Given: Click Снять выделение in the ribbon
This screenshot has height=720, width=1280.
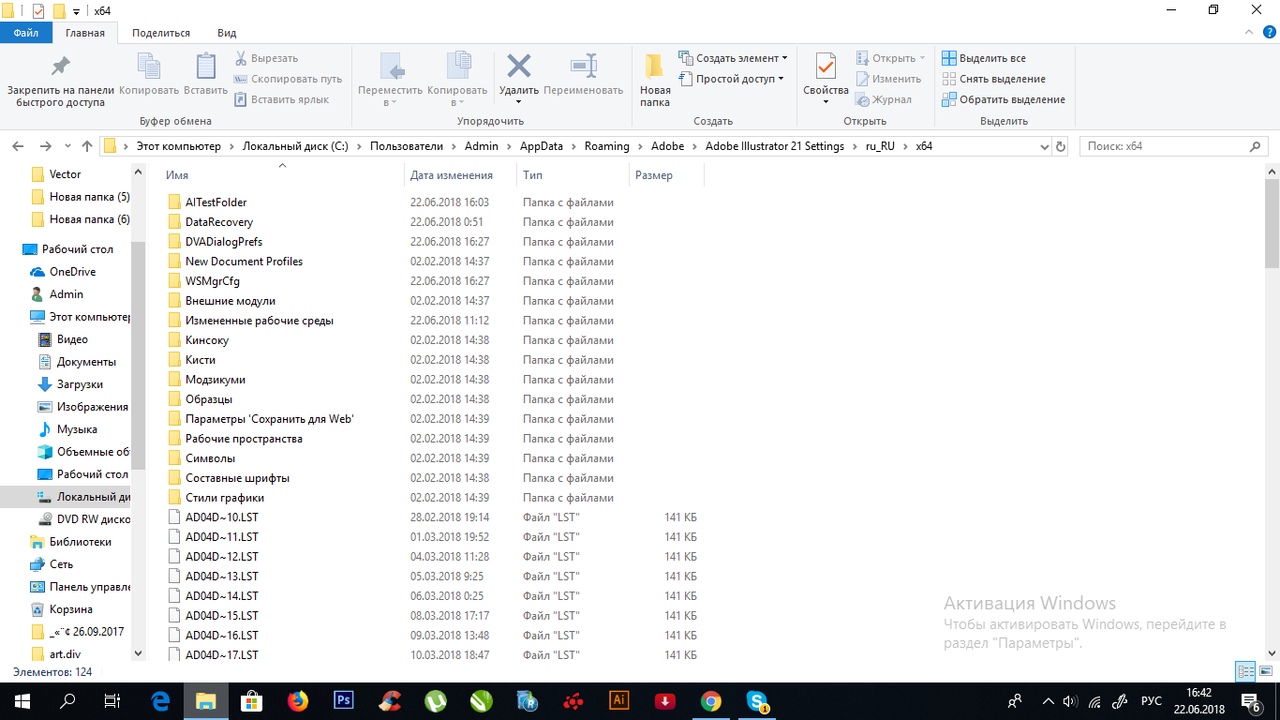Looking at the screenshot, I should pos(994,79).
